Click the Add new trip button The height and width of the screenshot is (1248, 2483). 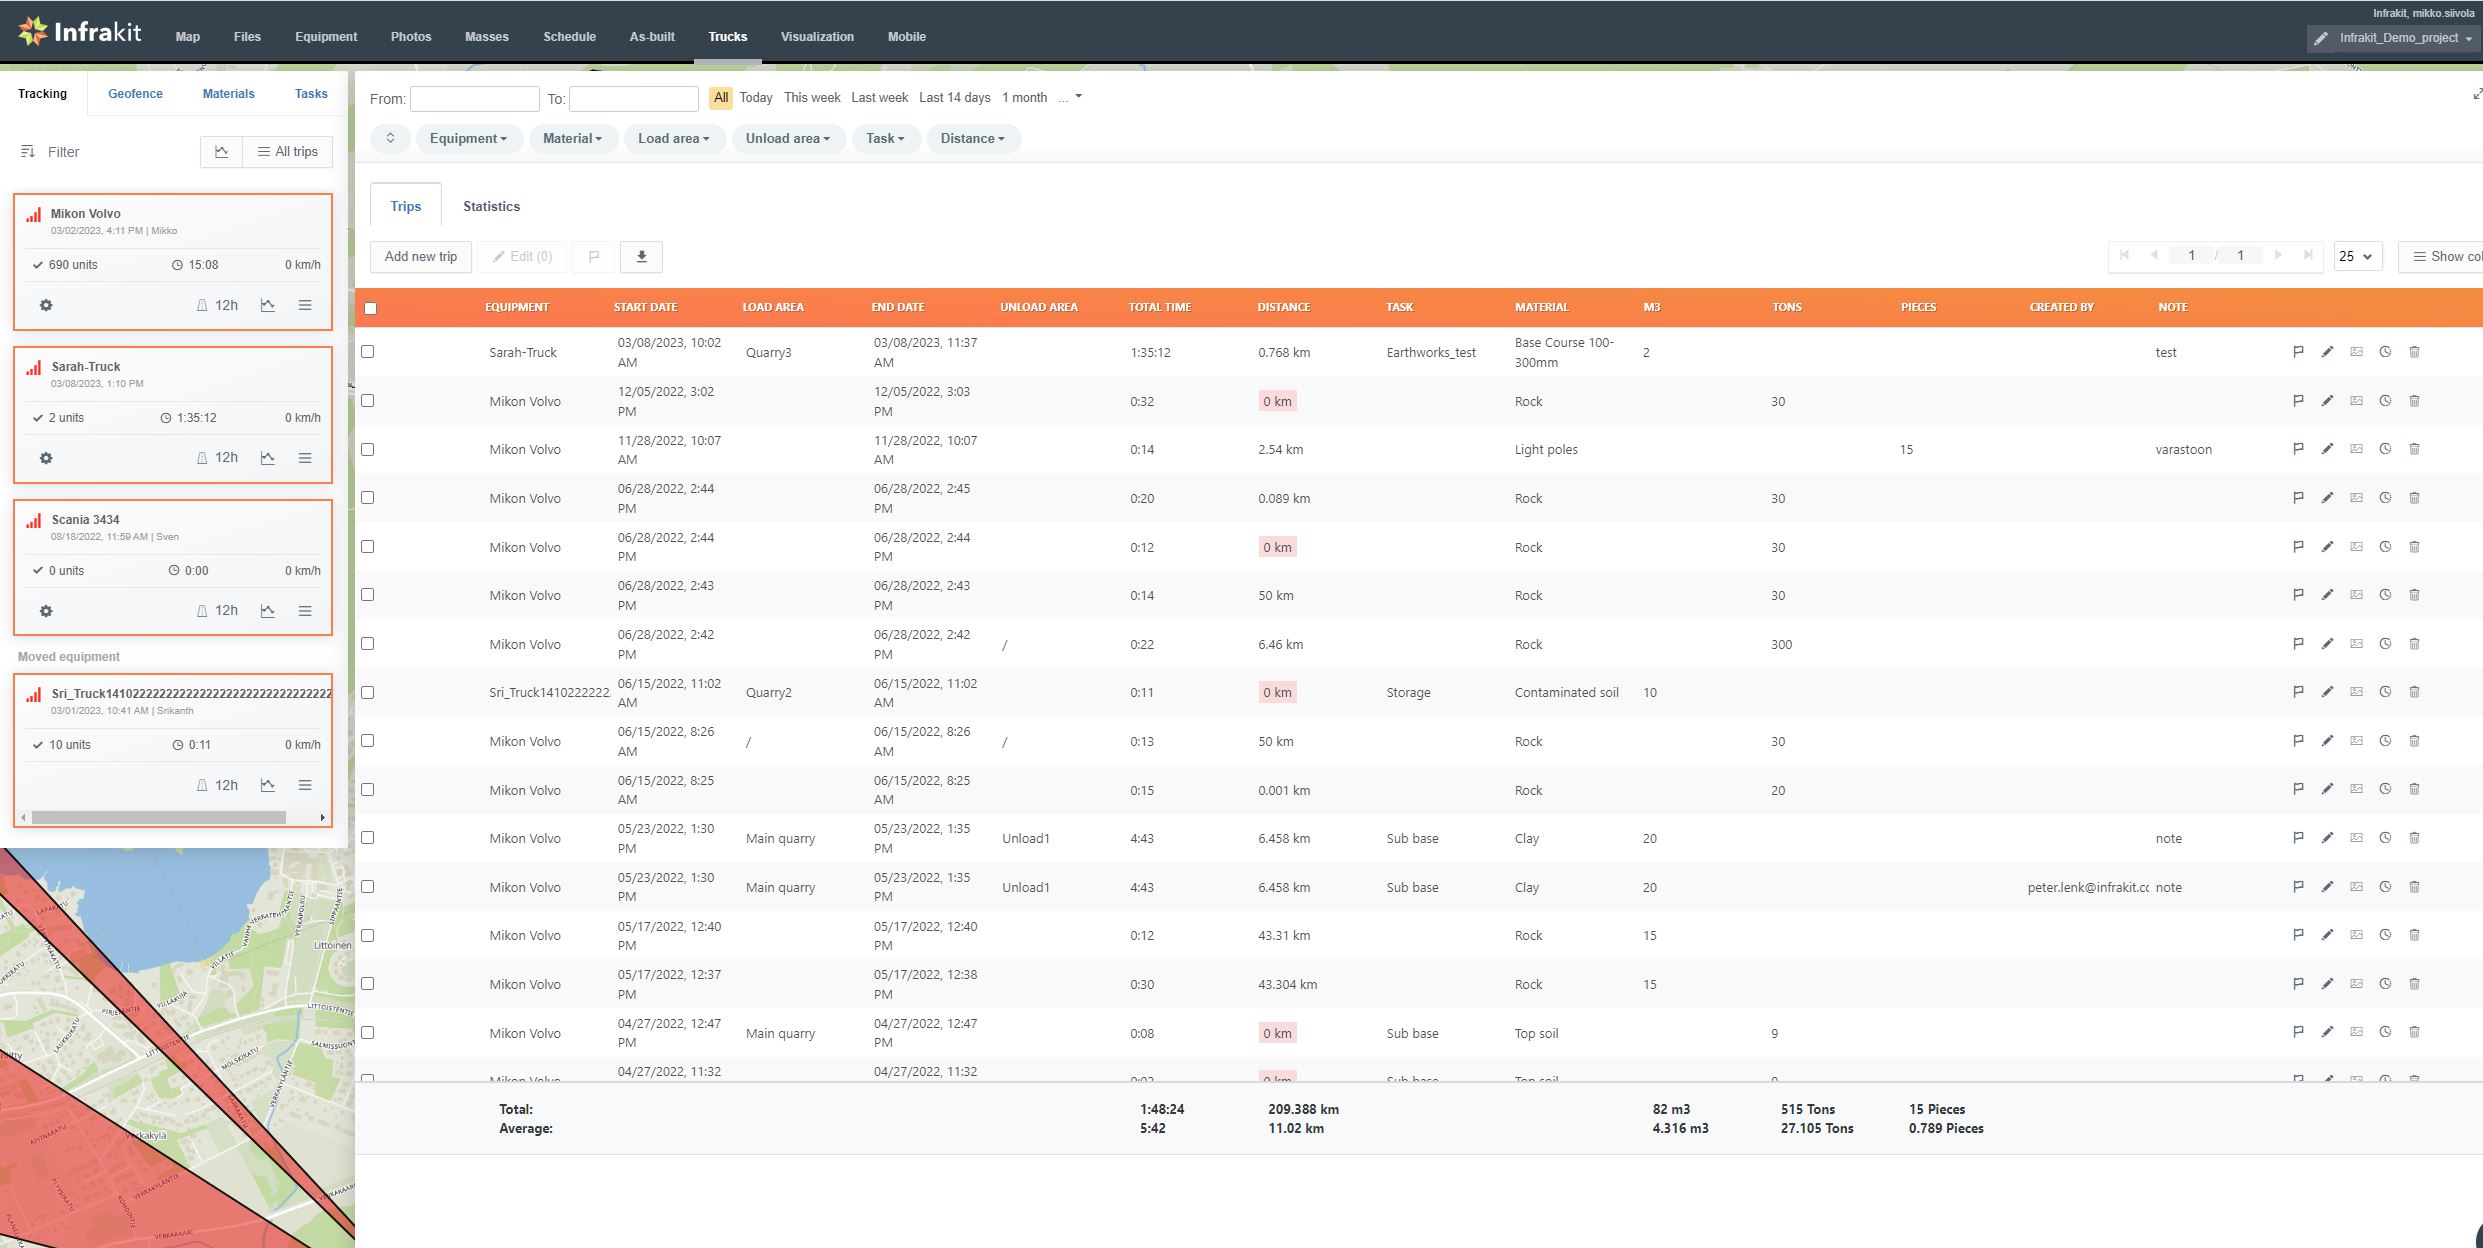[420, 257]
